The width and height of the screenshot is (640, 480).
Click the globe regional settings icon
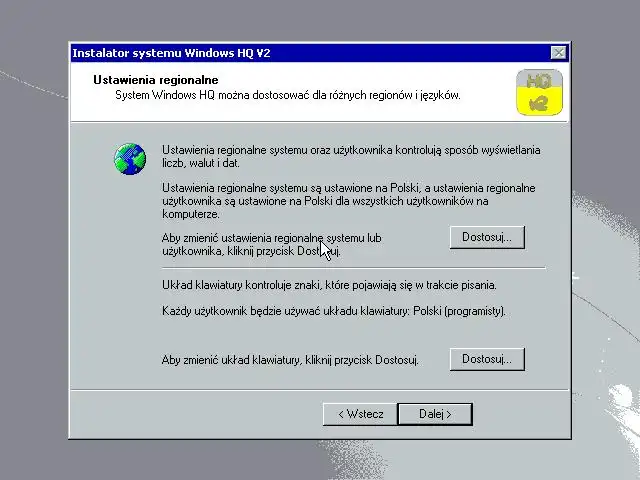click(x=130, y=159)
